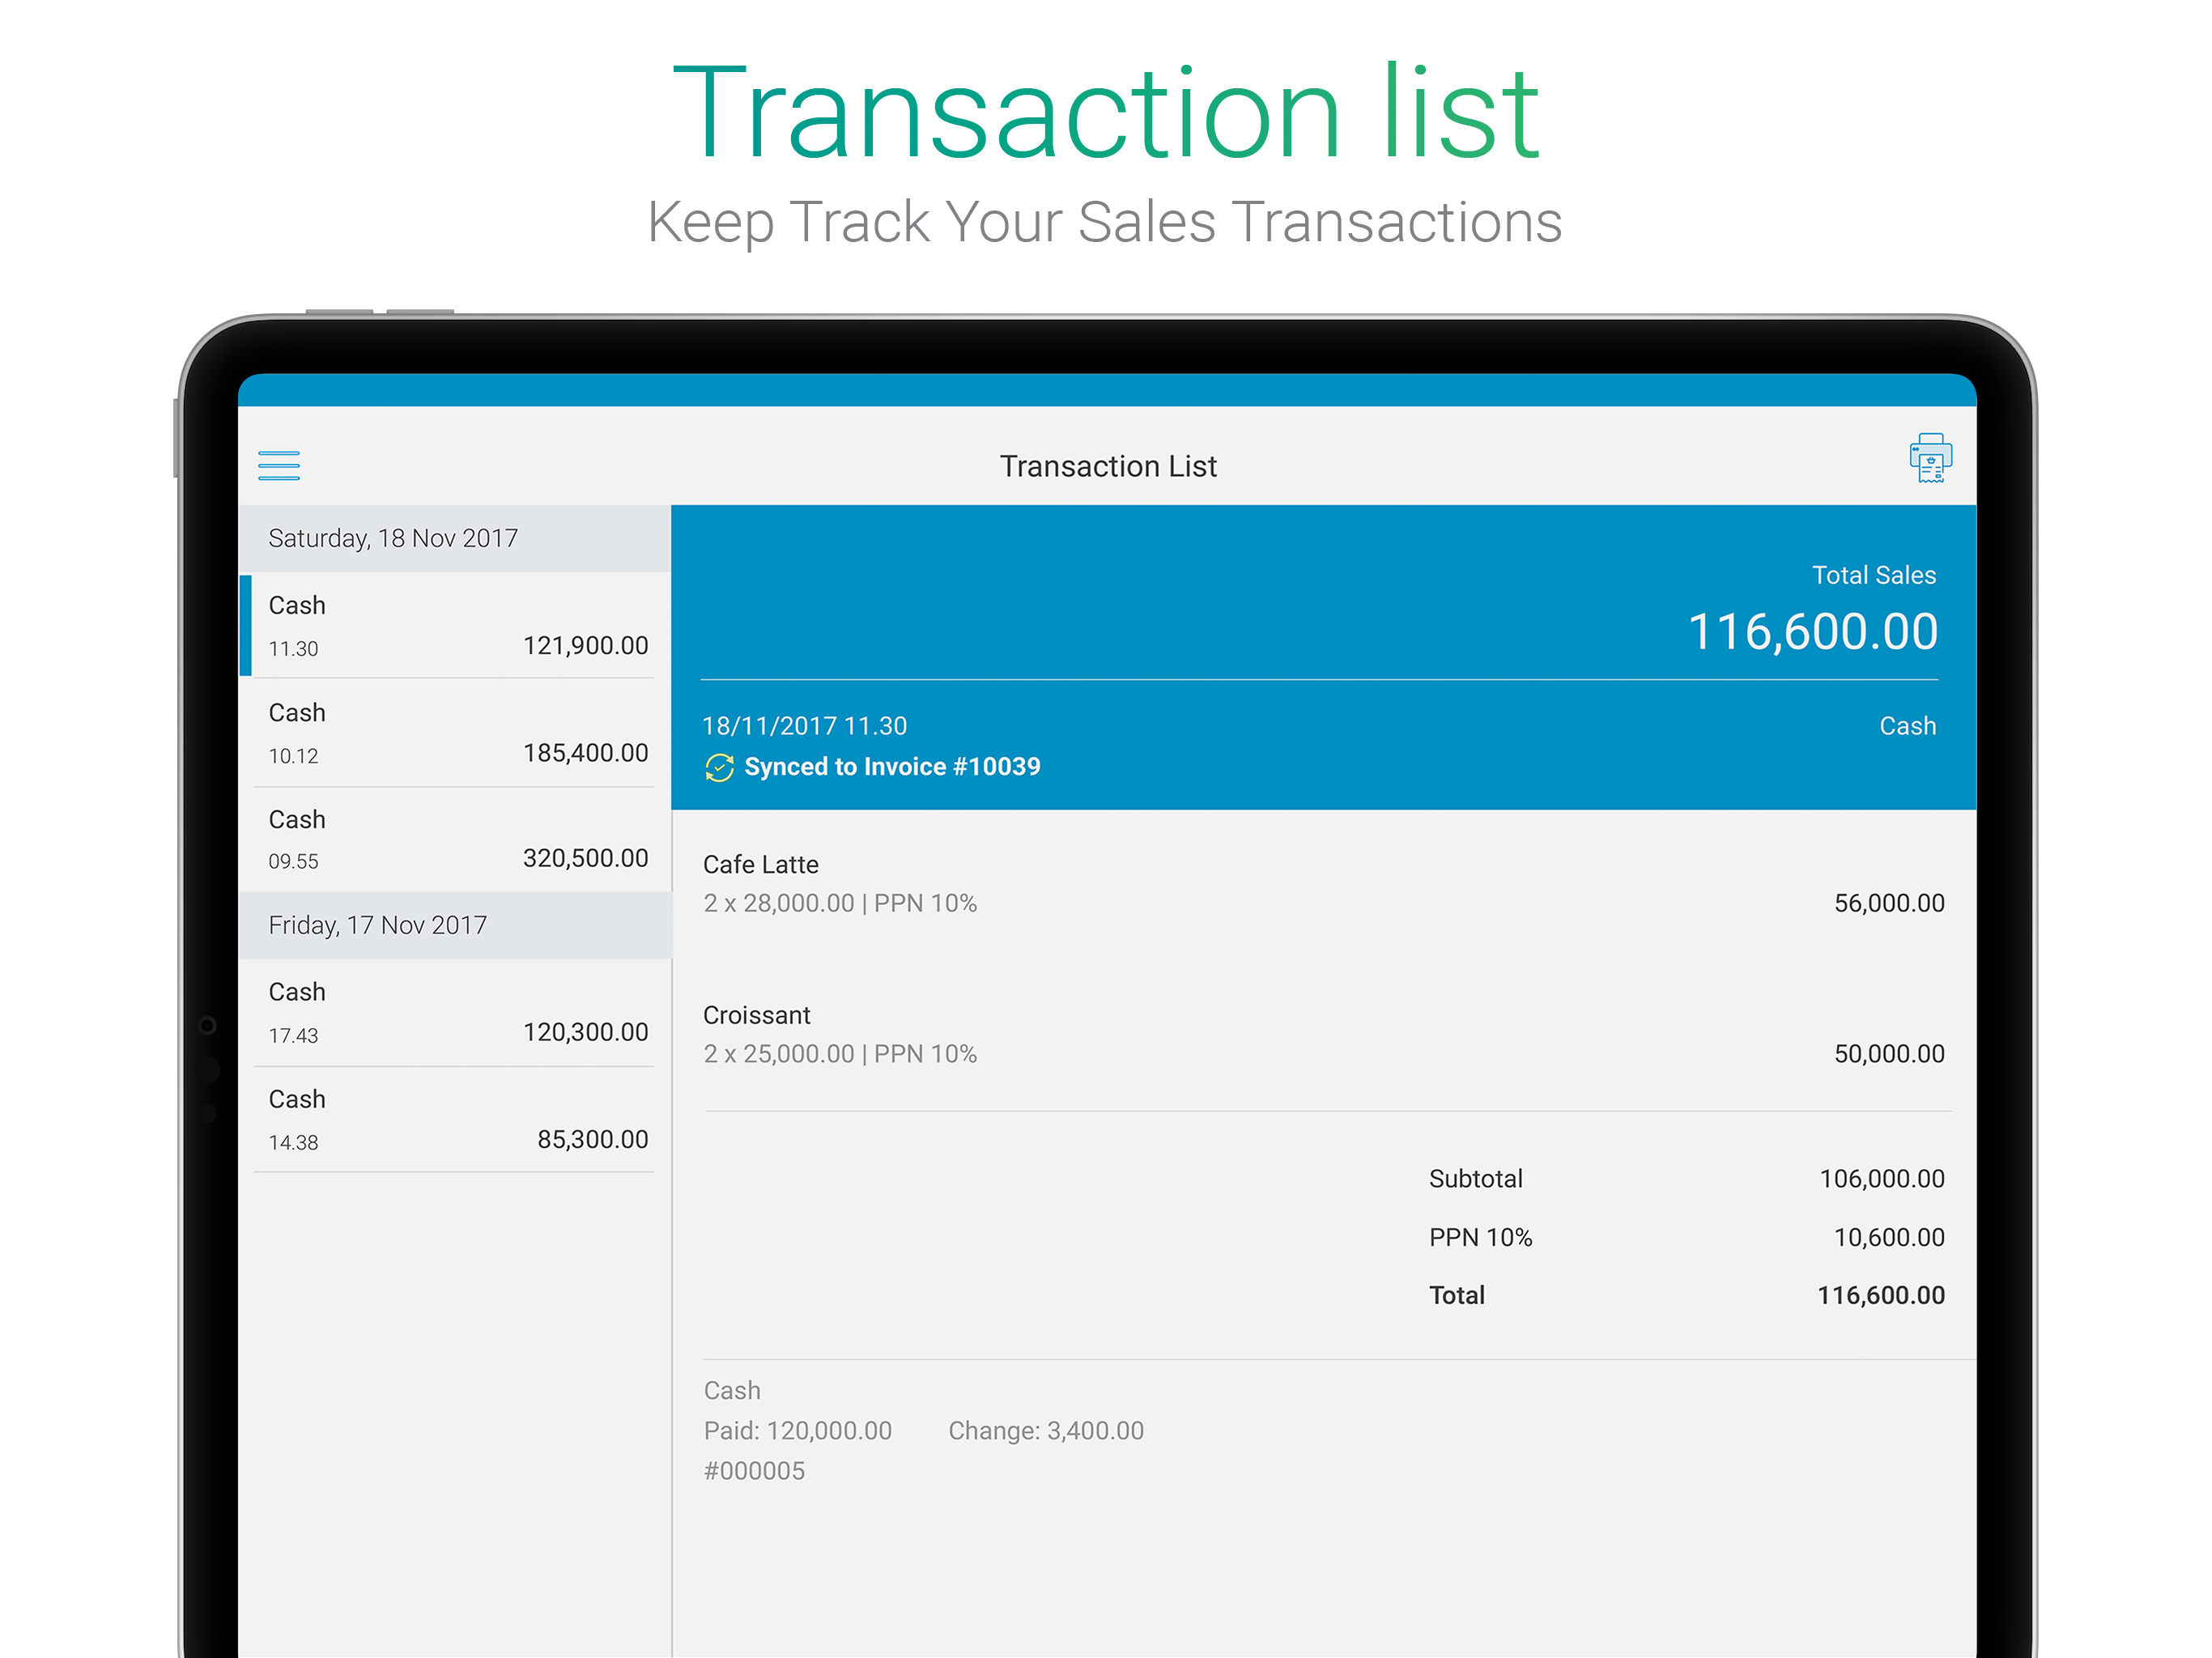Click the Transaction List title
The image size is (2212, 1658).
1108,466
